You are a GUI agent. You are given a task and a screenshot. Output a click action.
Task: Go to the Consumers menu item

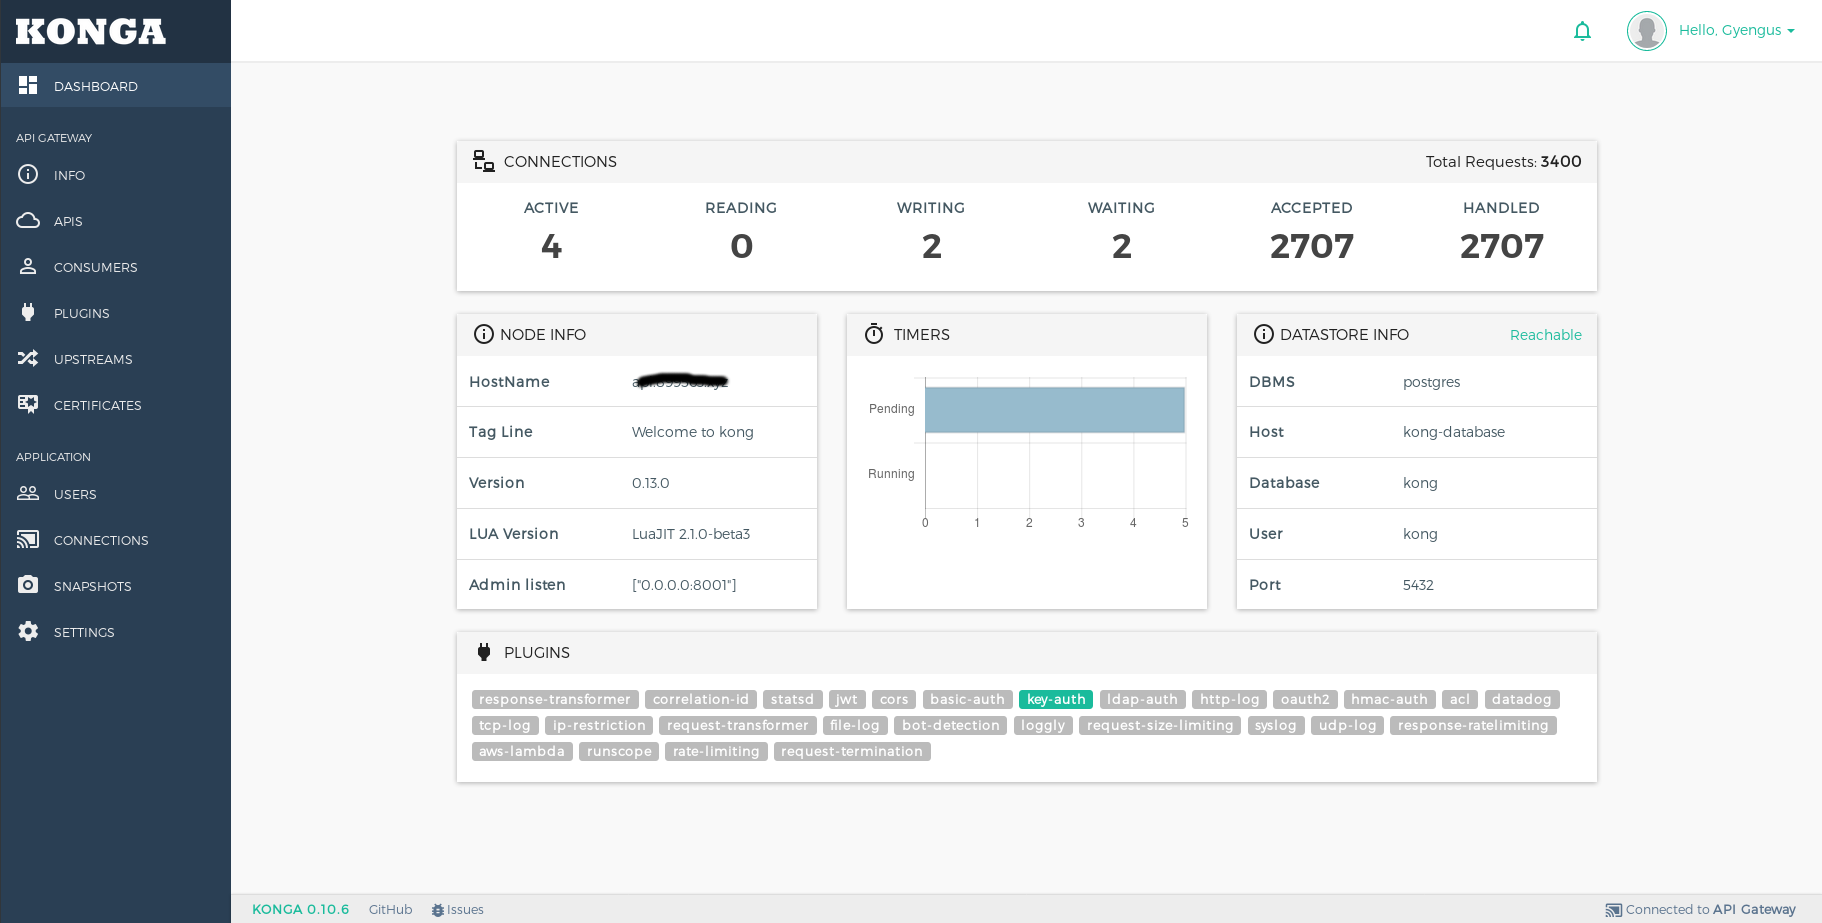(x=95, y=267)
